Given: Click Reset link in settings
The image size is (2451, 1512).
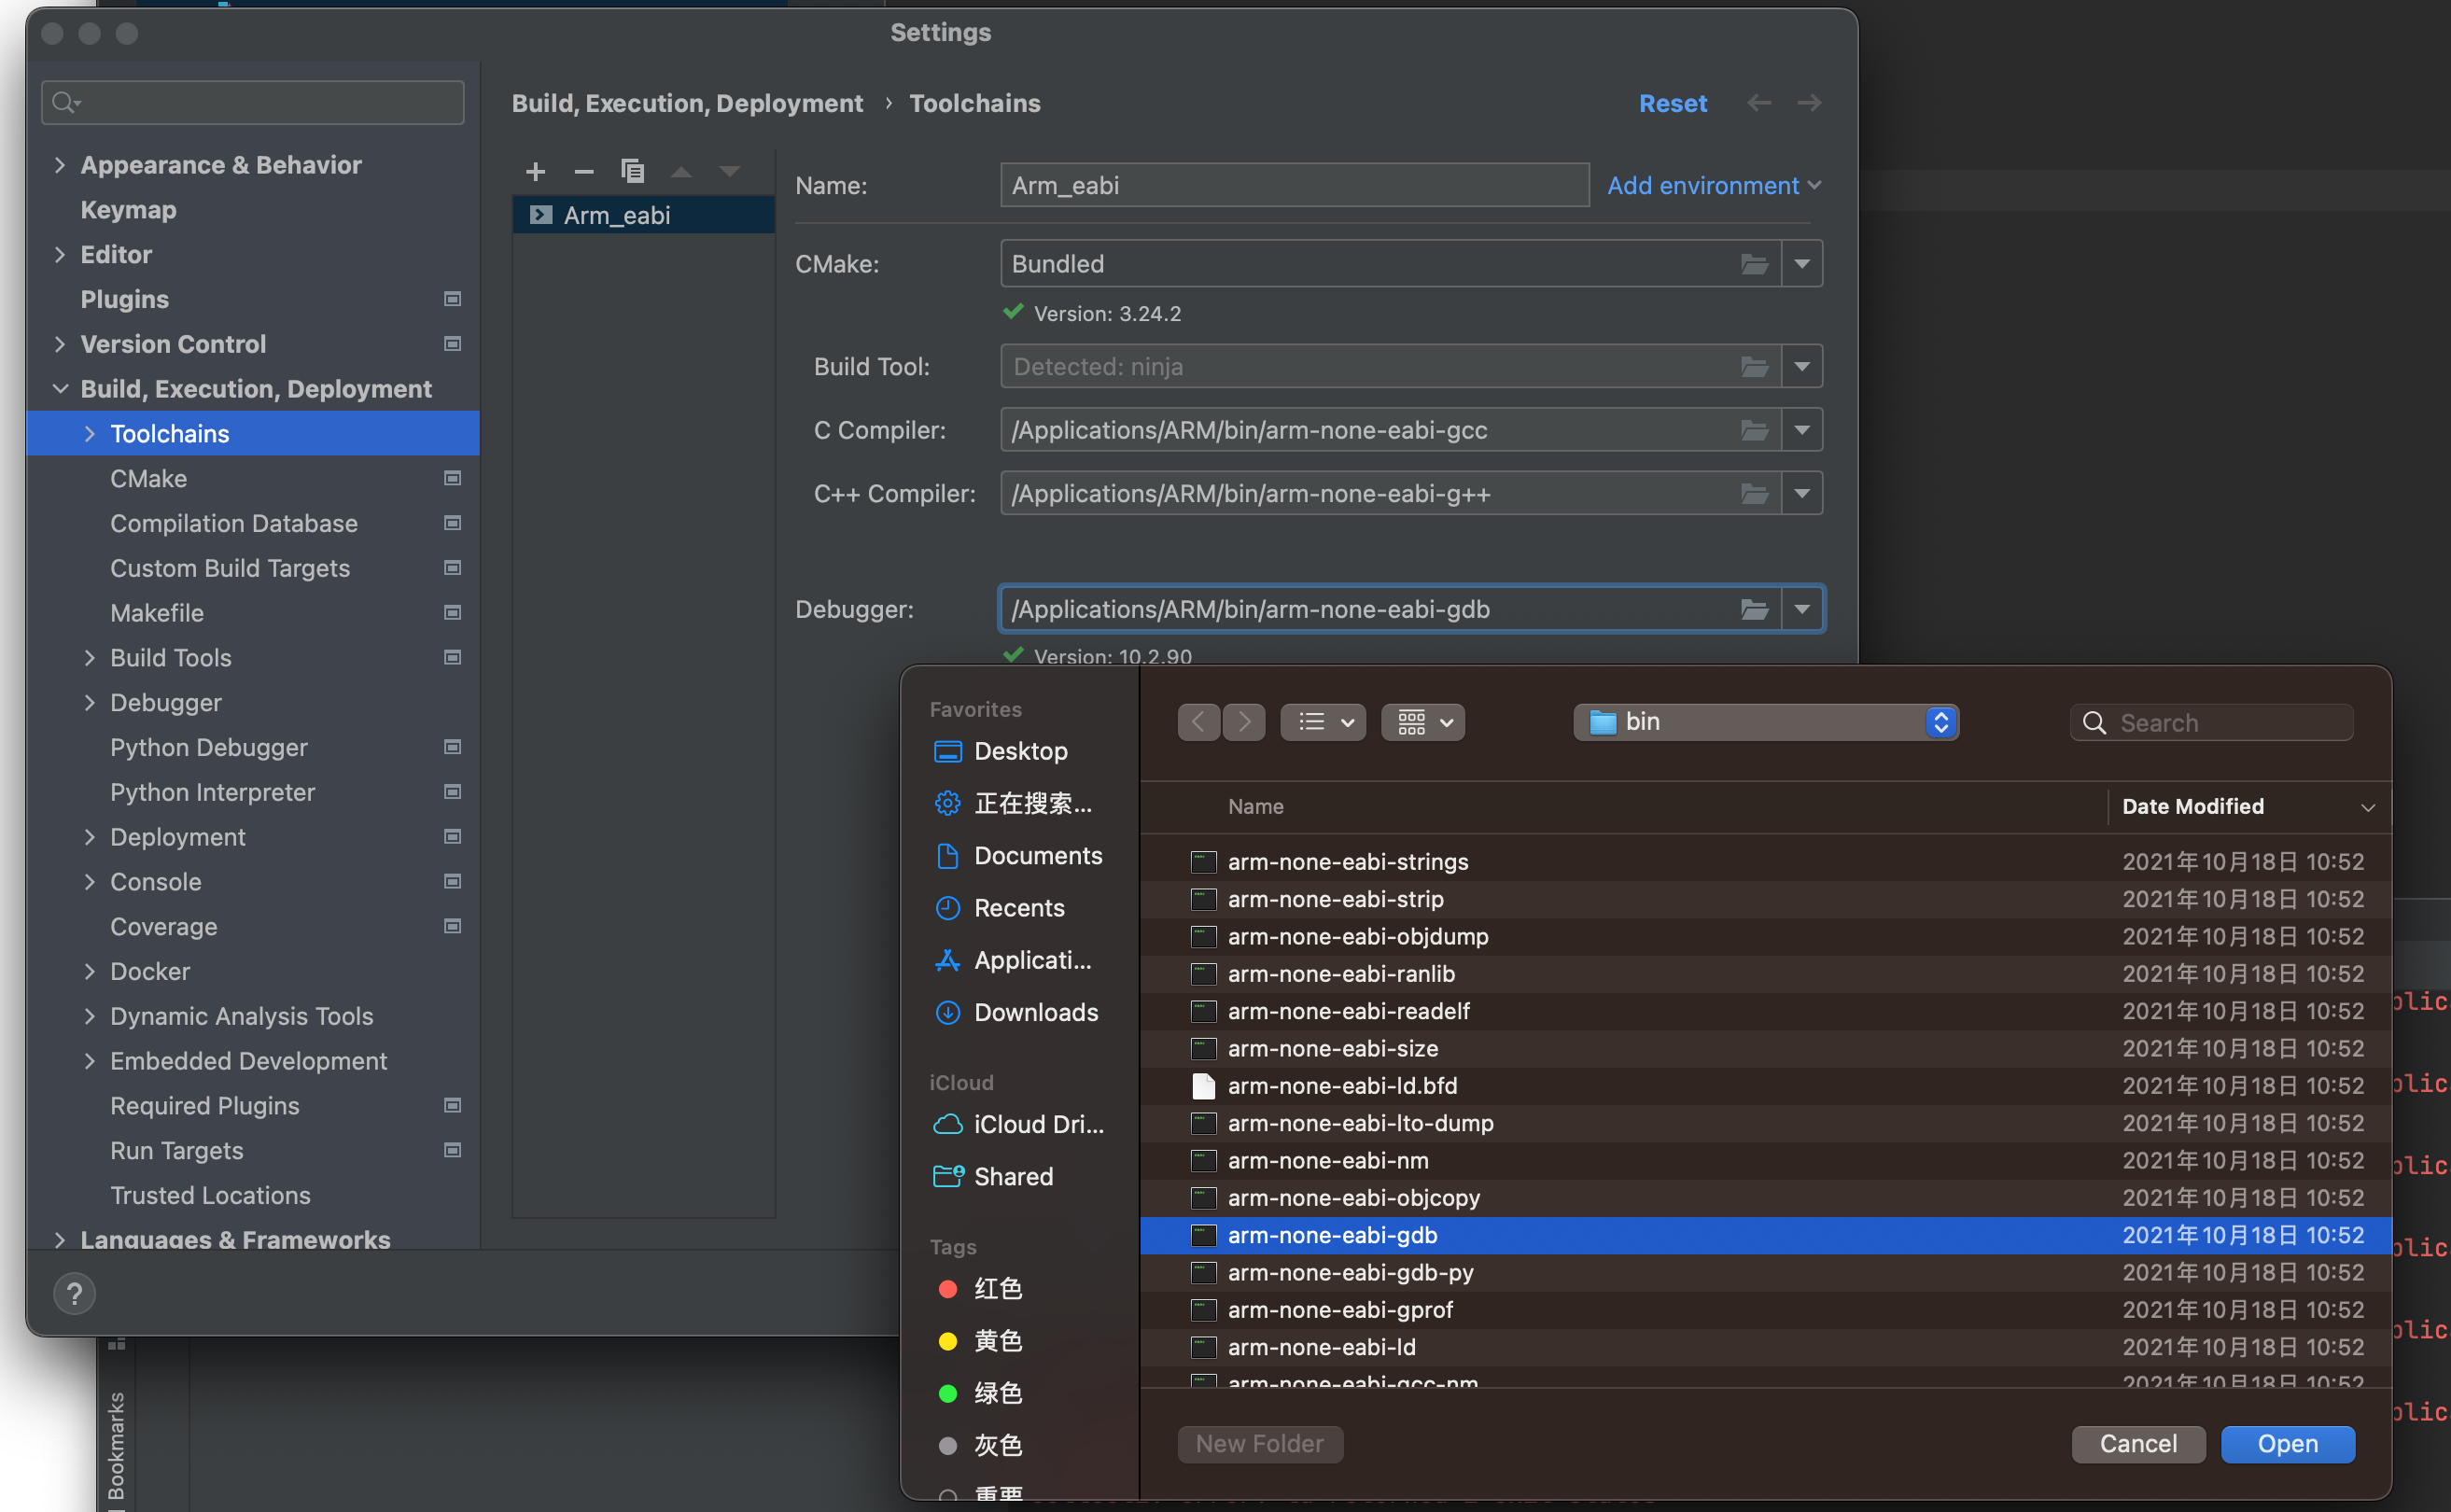Looking at the screenshot, I should point(1673,103).
